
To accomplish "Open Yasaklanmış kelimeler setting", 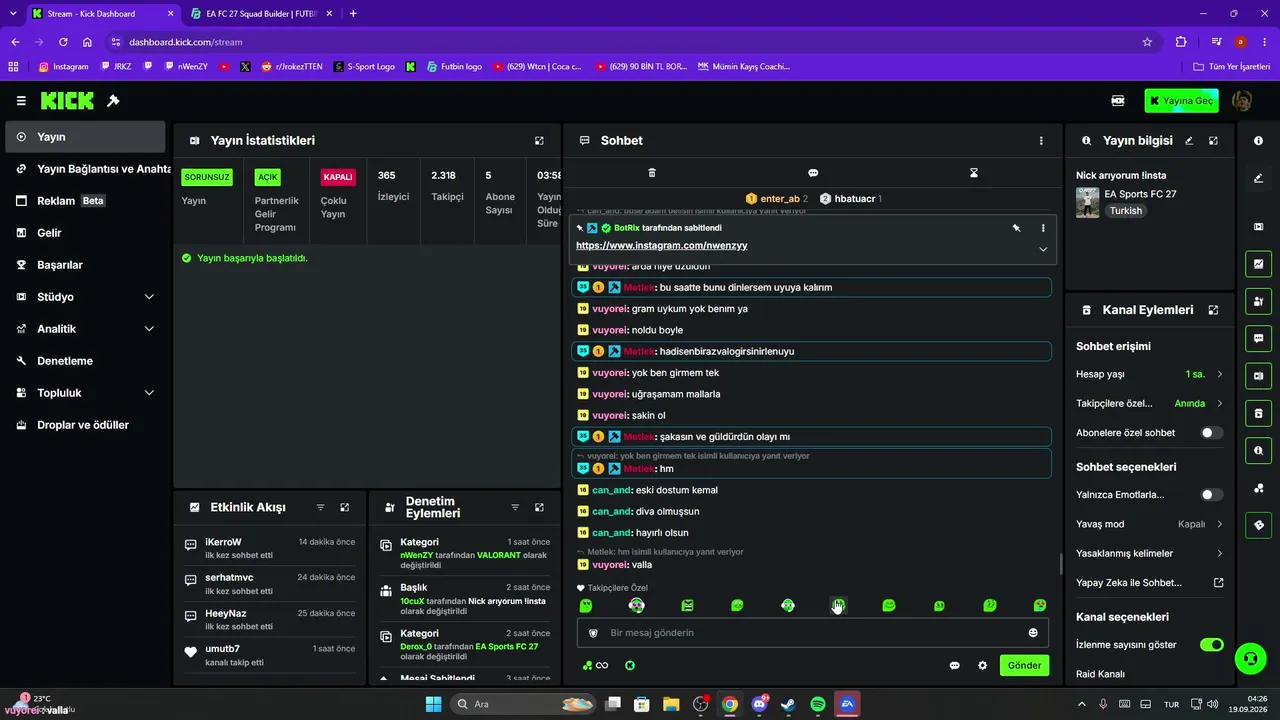I will pyautogui.click(x=1149, y=553).
